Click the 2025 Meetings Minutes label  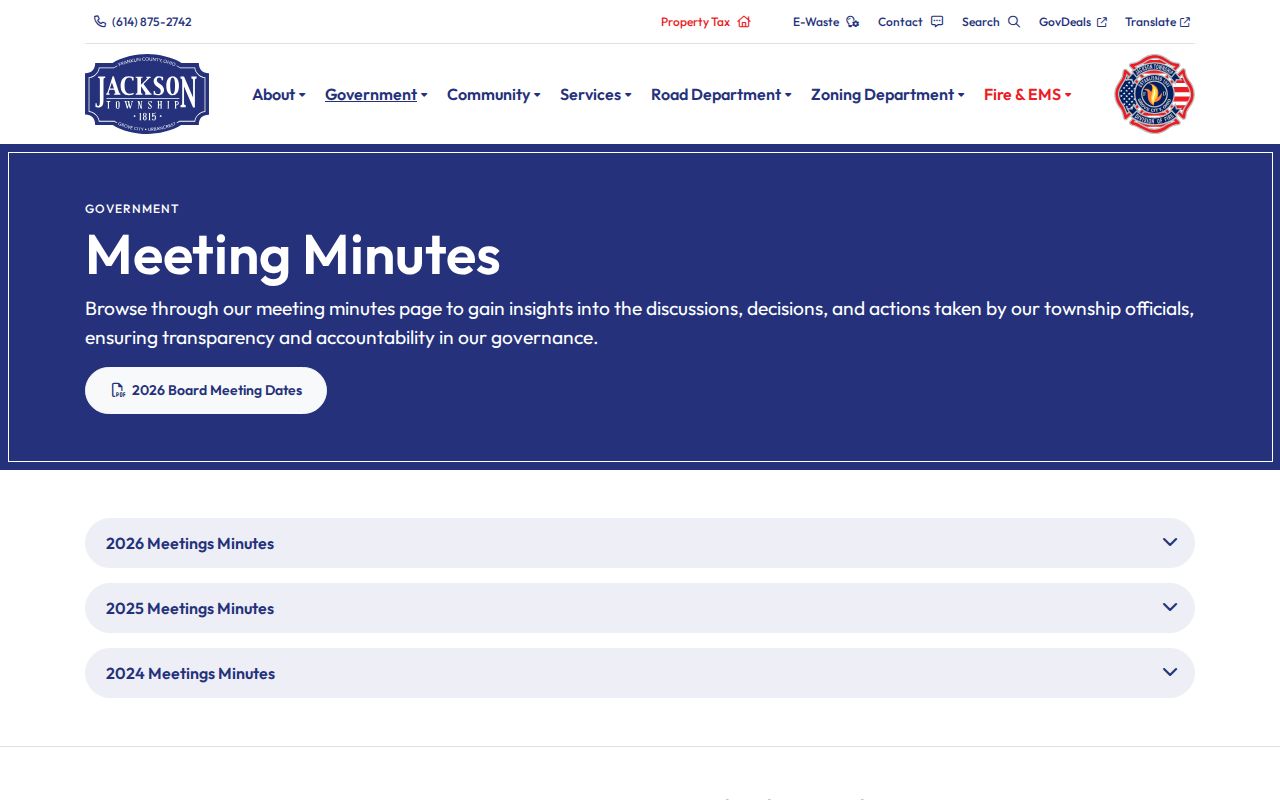click(x=190, y=608)
